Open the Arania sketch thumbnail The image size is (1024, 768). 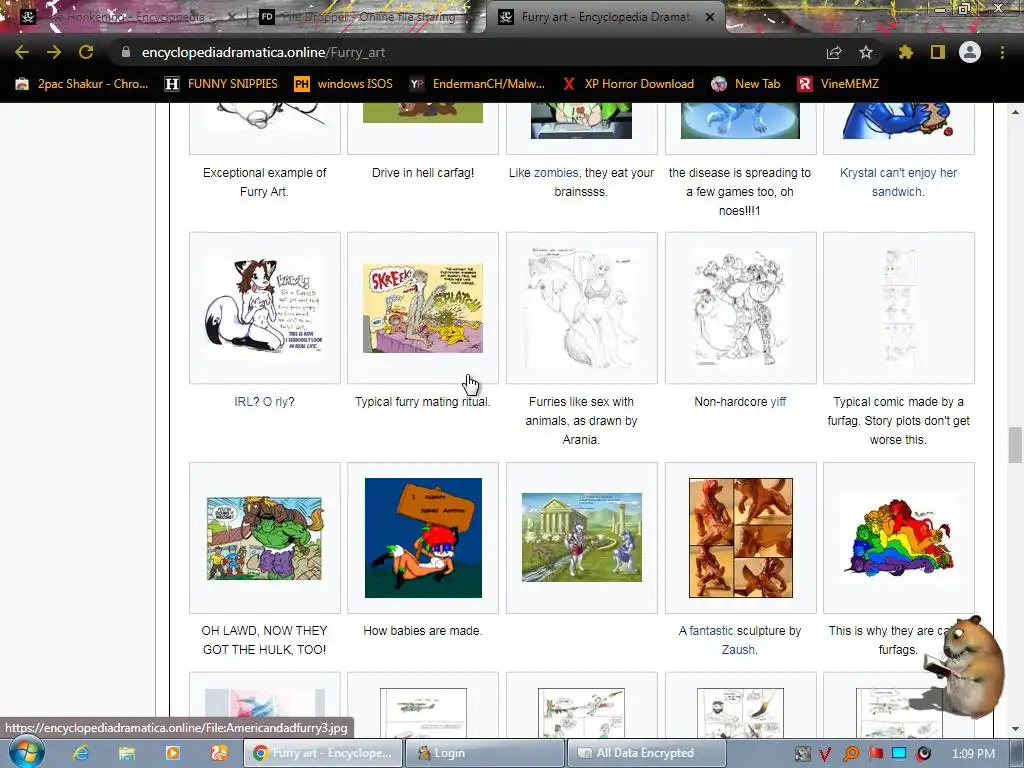tap(582, 308)
